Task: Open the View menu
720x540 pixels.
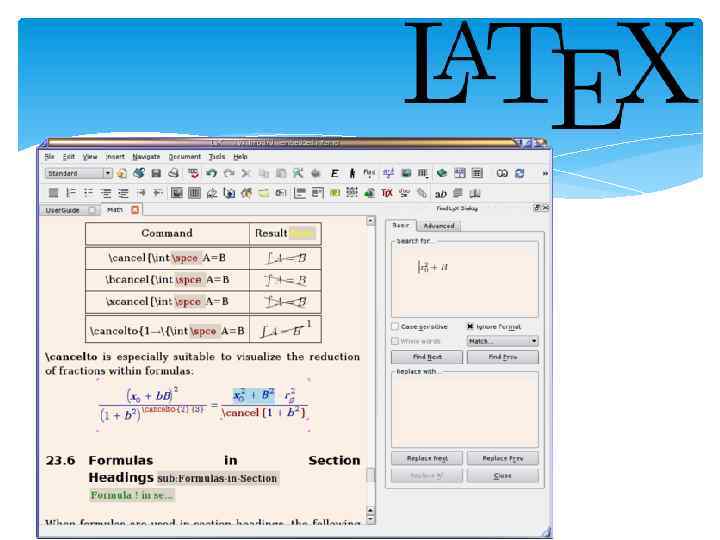Action: [90, 157]
